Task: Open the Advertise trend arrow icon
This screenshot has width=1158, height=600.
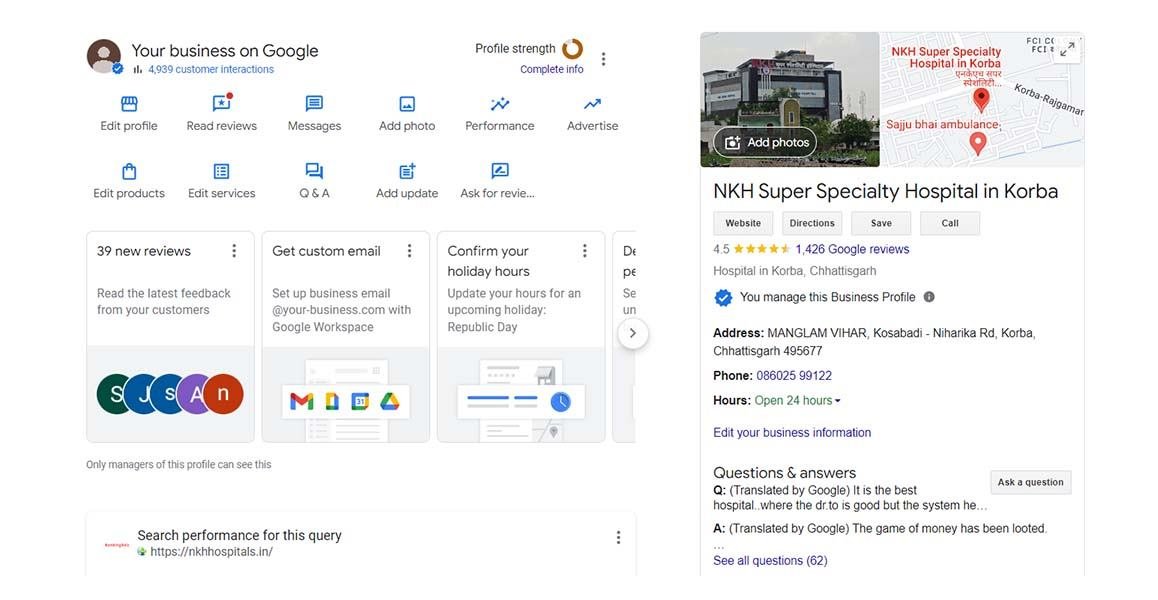Action: [592, 103]
